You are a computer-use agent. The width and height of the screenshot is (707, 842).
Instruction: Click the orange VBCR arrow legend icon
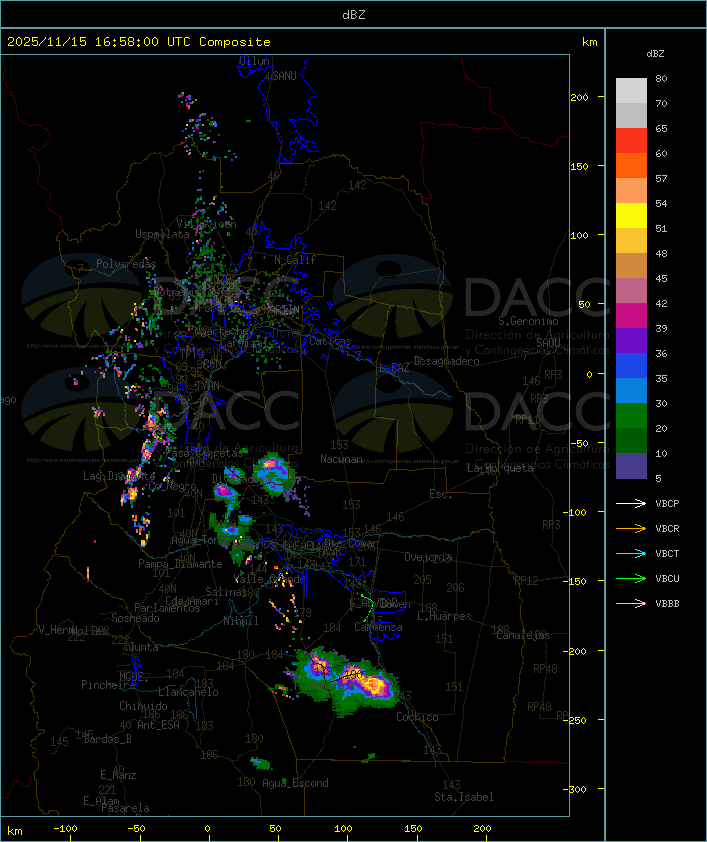(631, 528)
